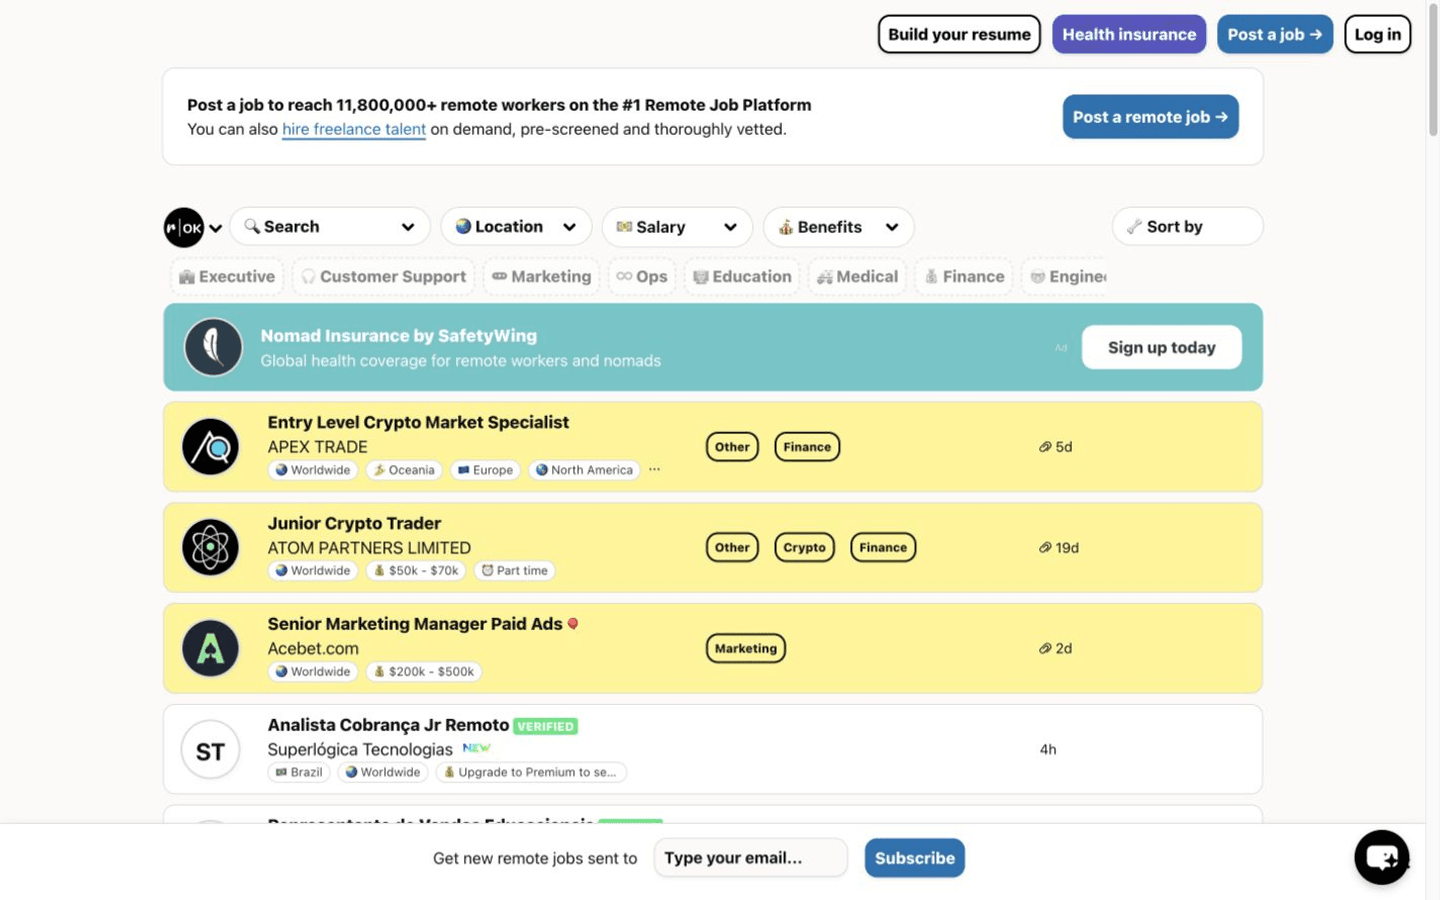This screenshot has height=900, width=1440.
Task: Filter jobs by the Executive category
Action: [x=227, y=277]
